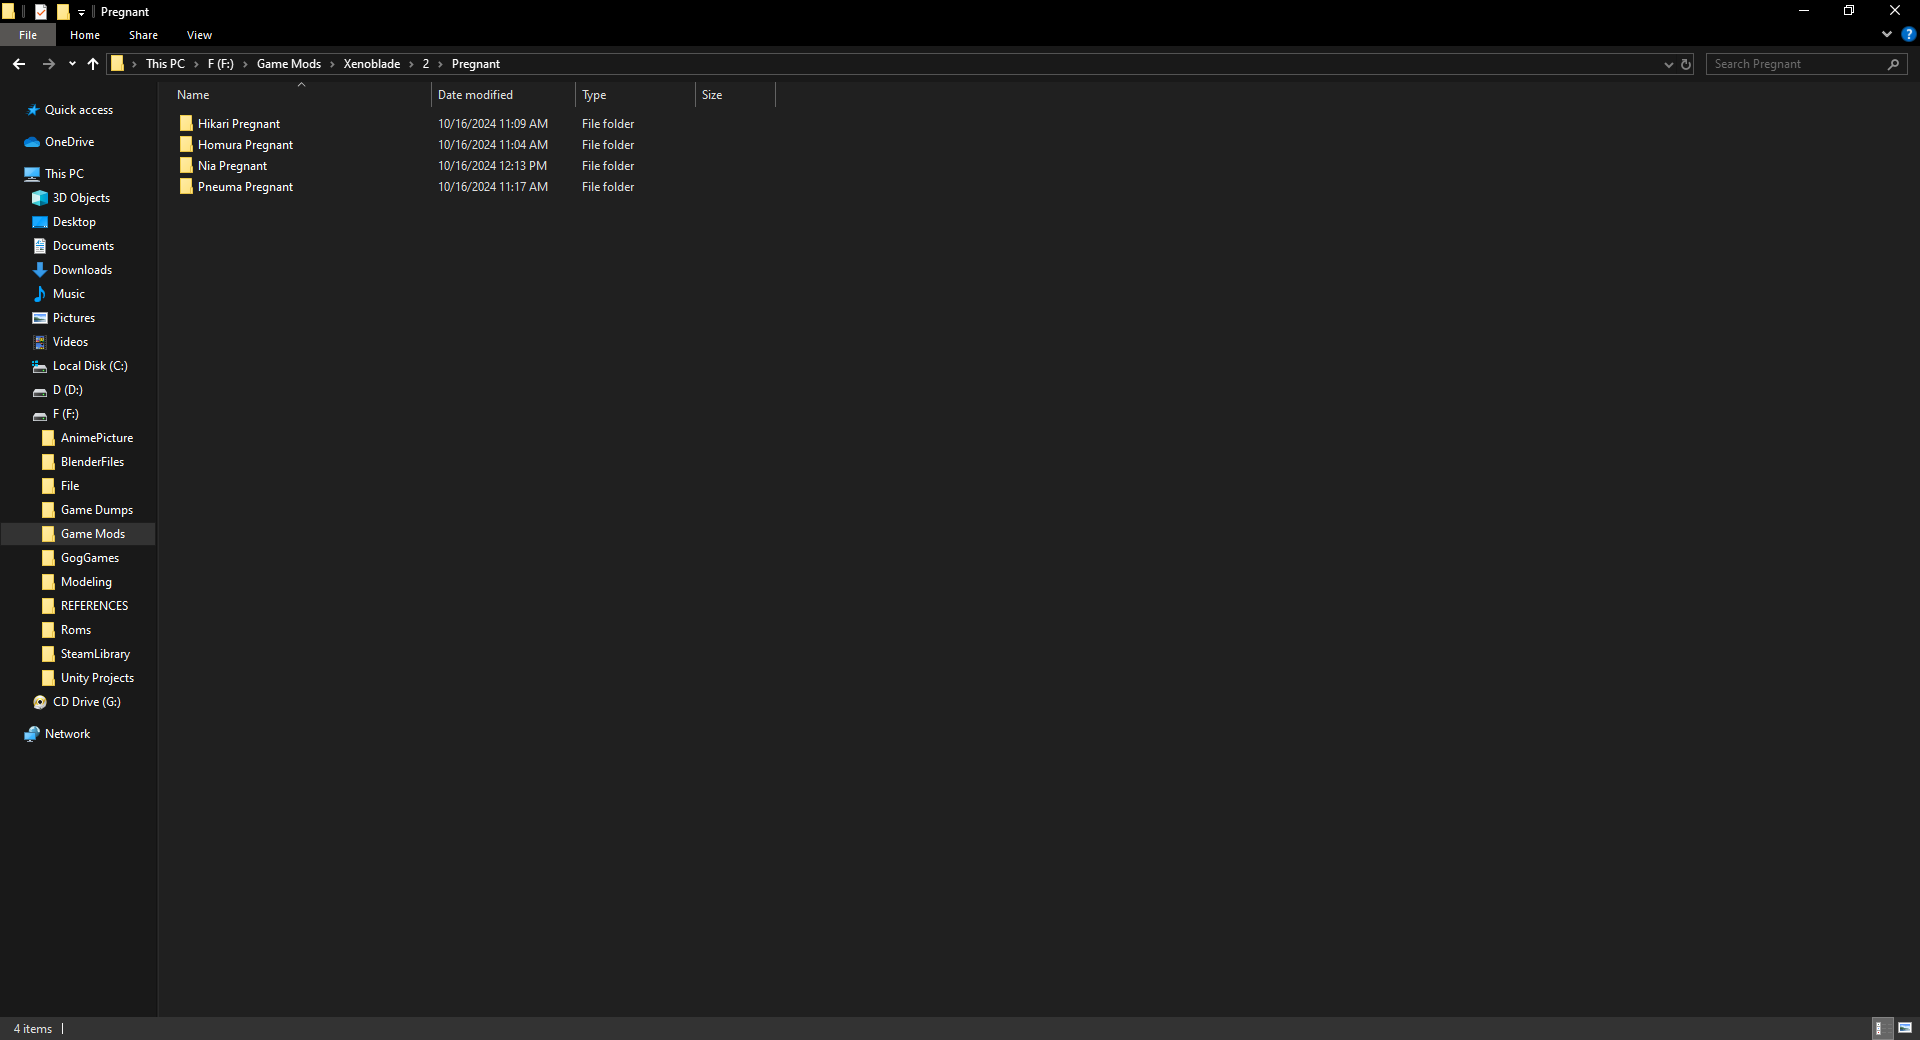Click Pneuma Pregnant's folder icon
The image size is (1920, 1040).
click(x=186, y=187)
